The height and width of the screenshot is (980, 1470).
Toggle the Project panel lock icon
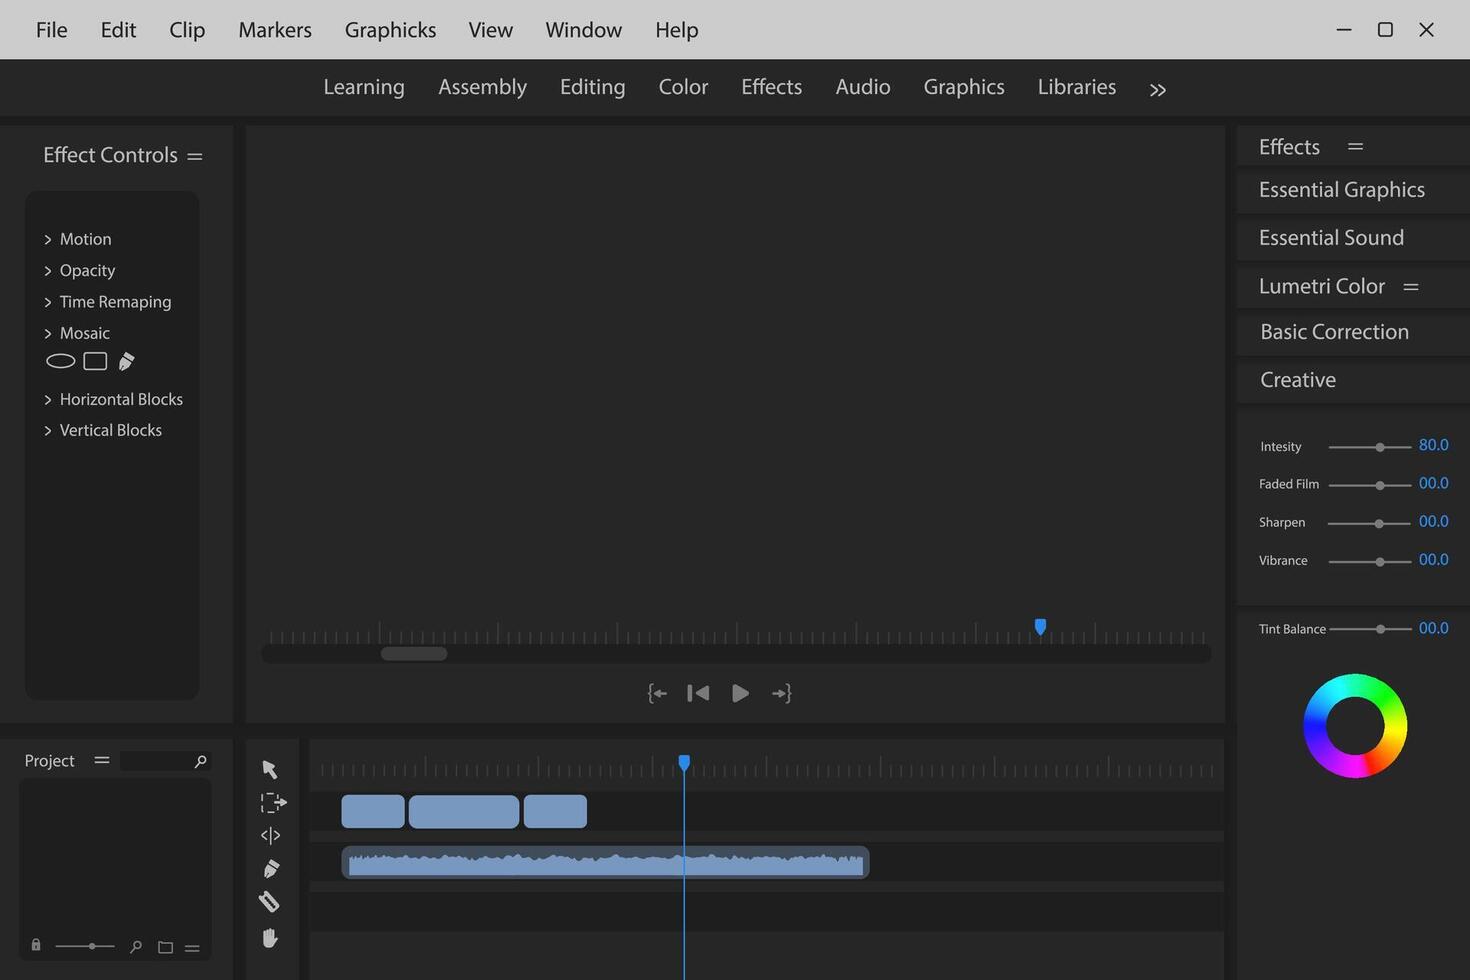(36, 945)
